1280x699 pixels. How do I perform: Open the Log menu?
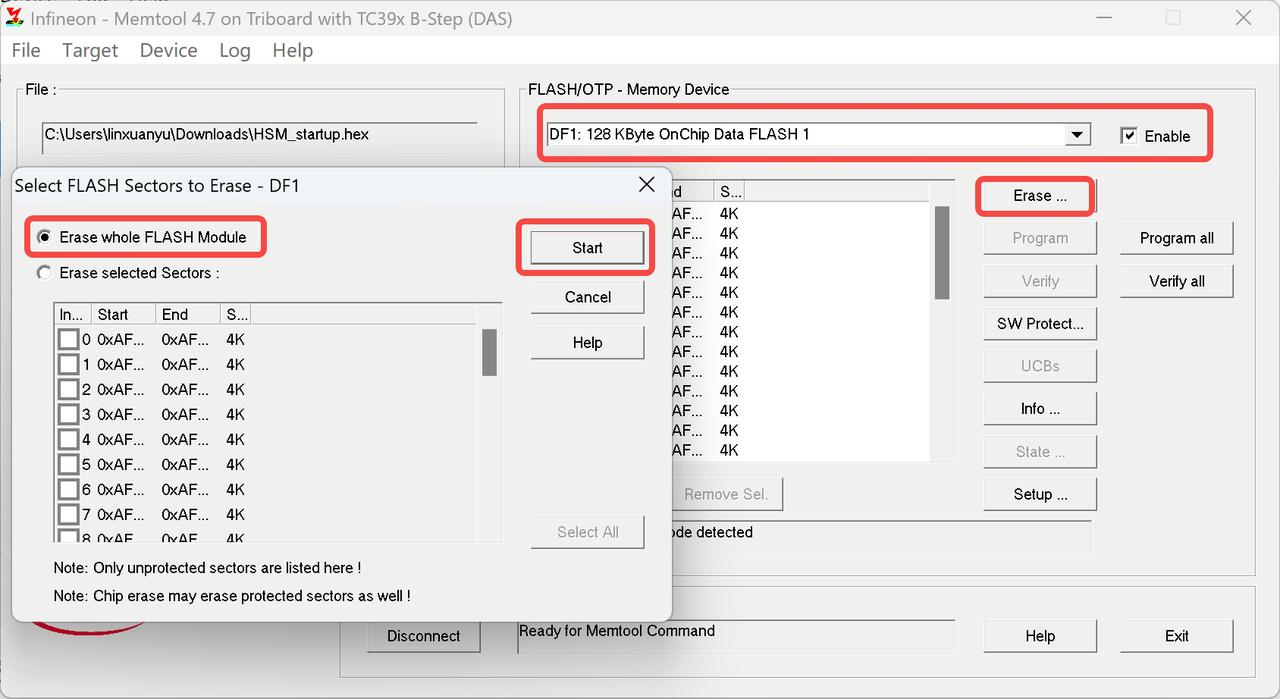pyautogui.click(x=235, y=50)
